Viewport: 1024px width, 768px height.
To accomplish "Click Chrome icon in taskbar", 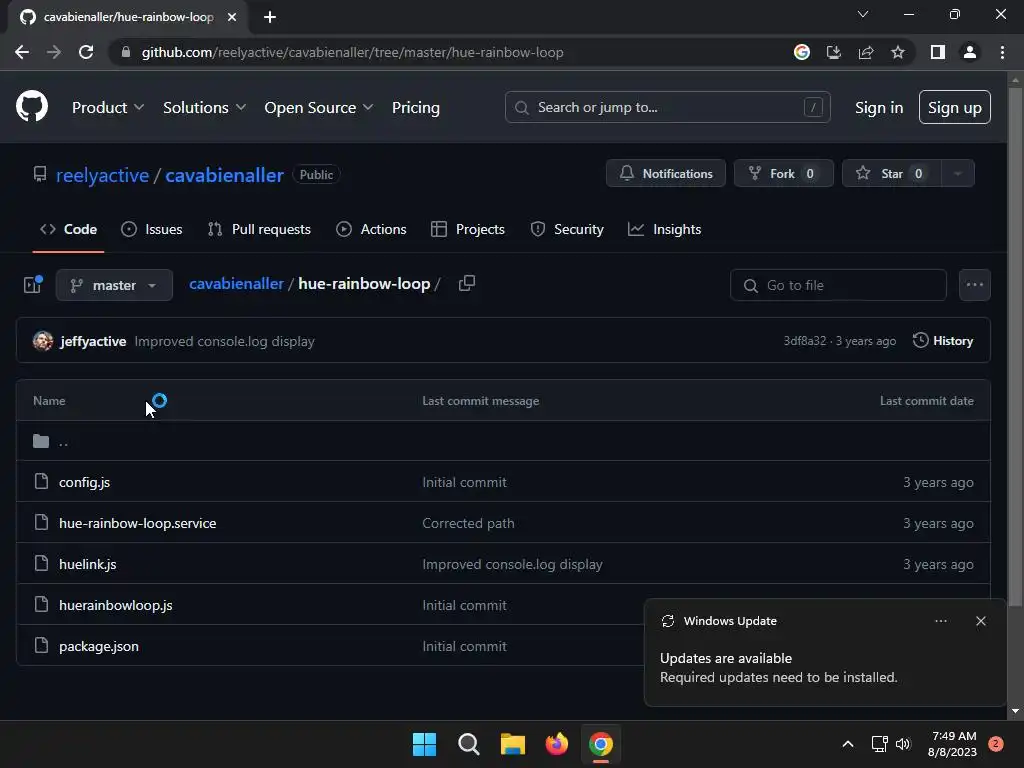I will point(601,744).
